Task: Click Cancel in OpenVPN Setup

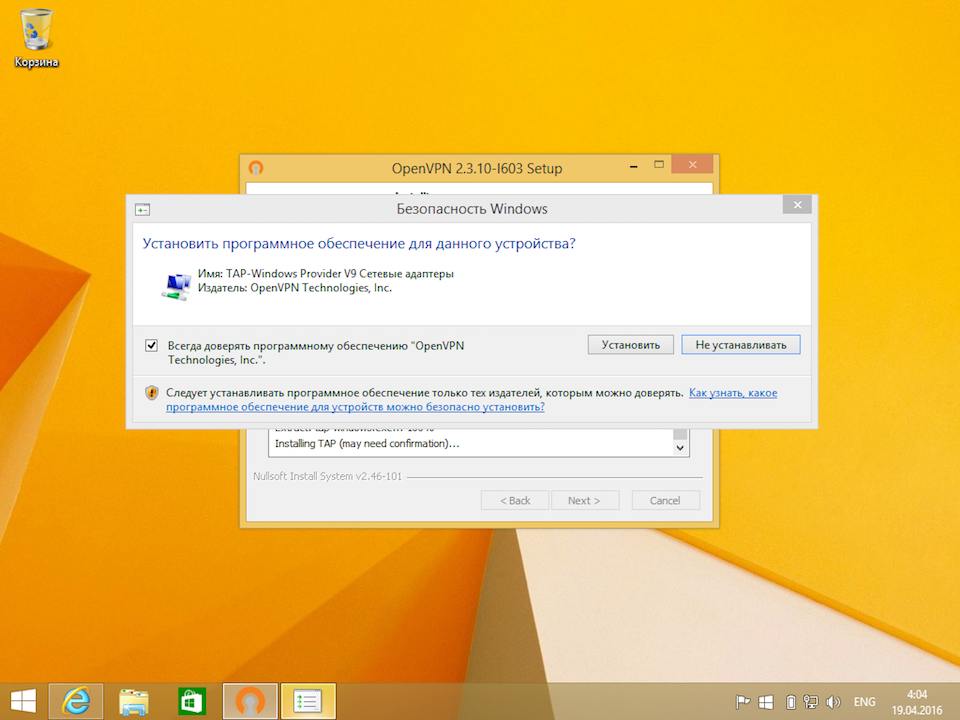Action: [665, 500]
